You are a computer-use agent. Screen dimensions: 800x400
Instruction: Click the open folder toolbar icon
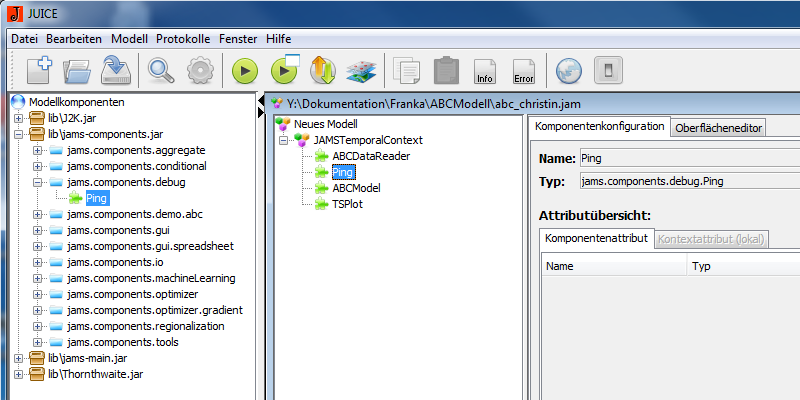[78, 70]
